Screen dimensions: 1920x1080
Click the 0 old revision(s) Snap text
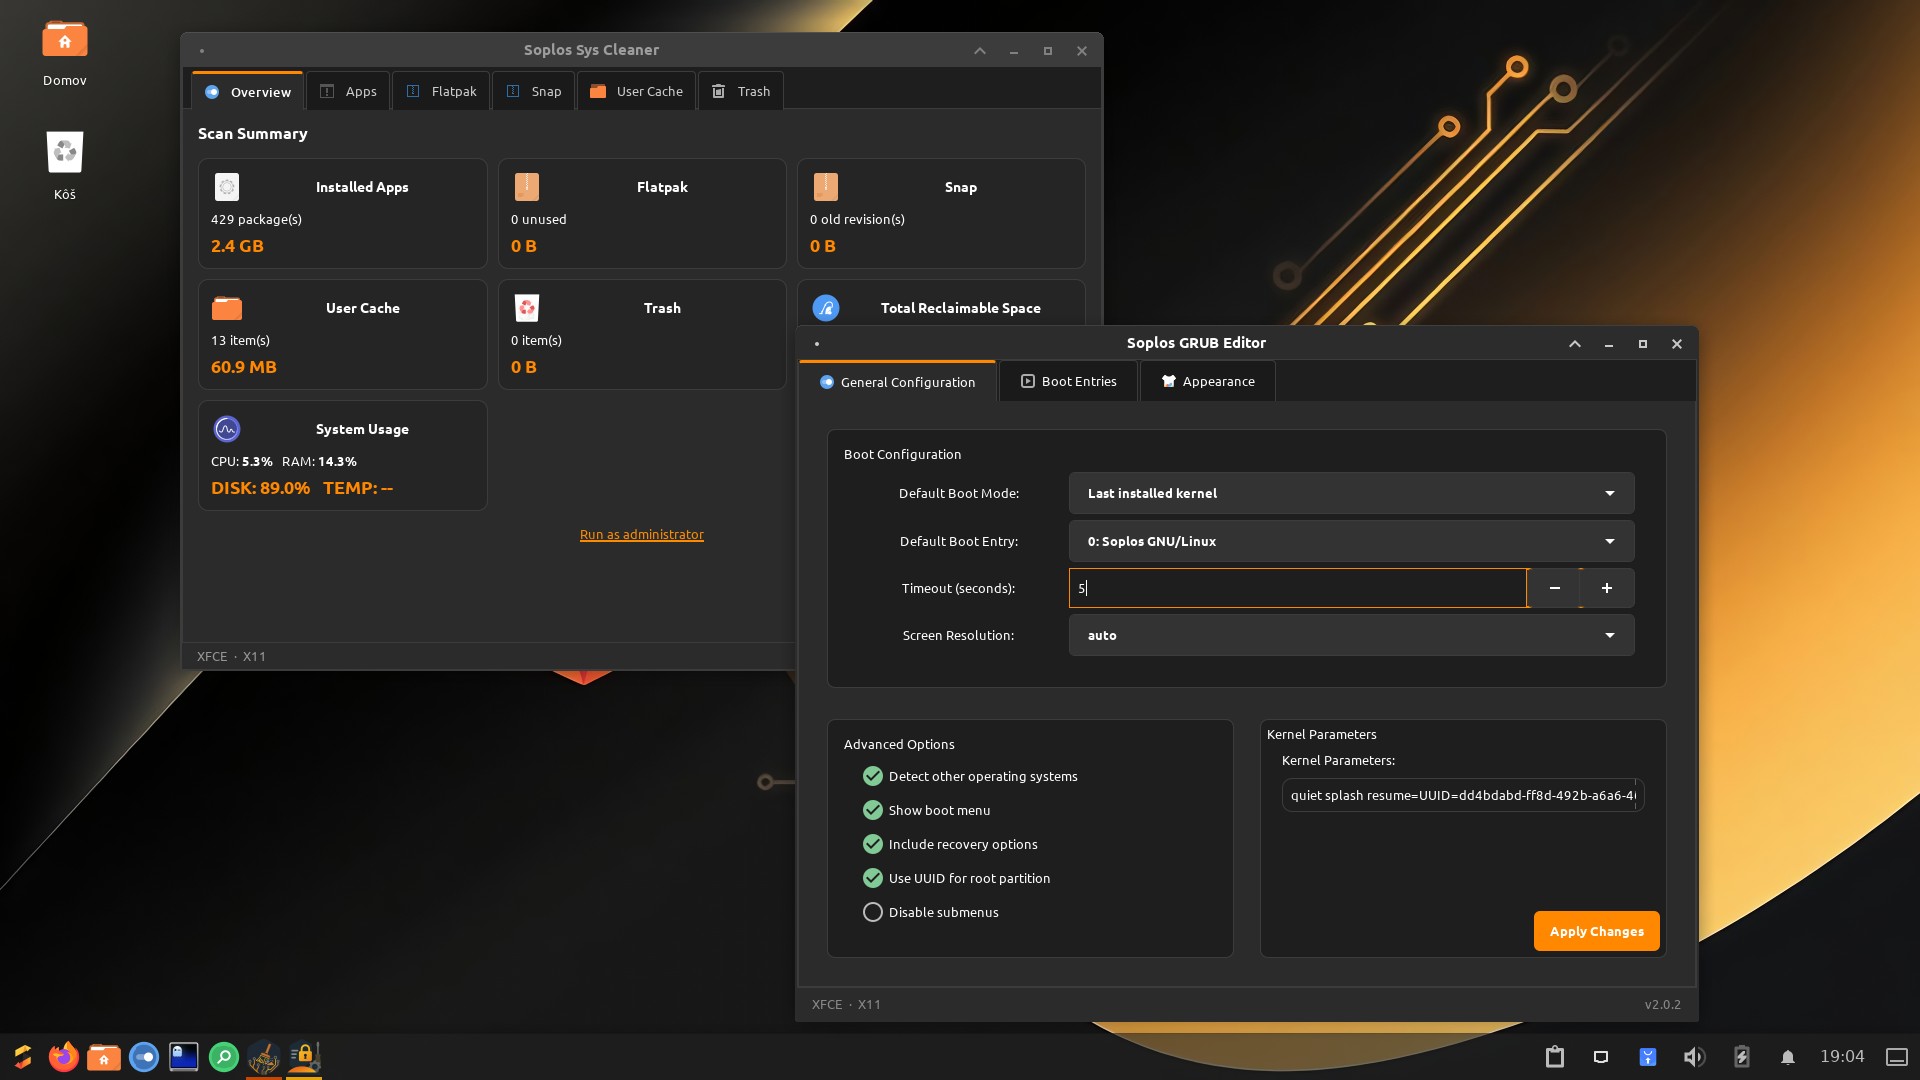[x=857, y=219]
